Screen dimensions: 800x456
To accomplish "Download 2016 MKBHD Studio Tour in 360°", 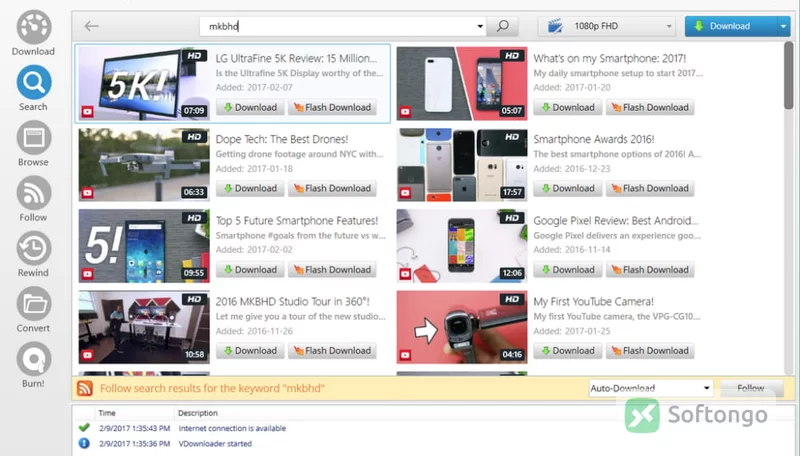I will click(250, 350).
